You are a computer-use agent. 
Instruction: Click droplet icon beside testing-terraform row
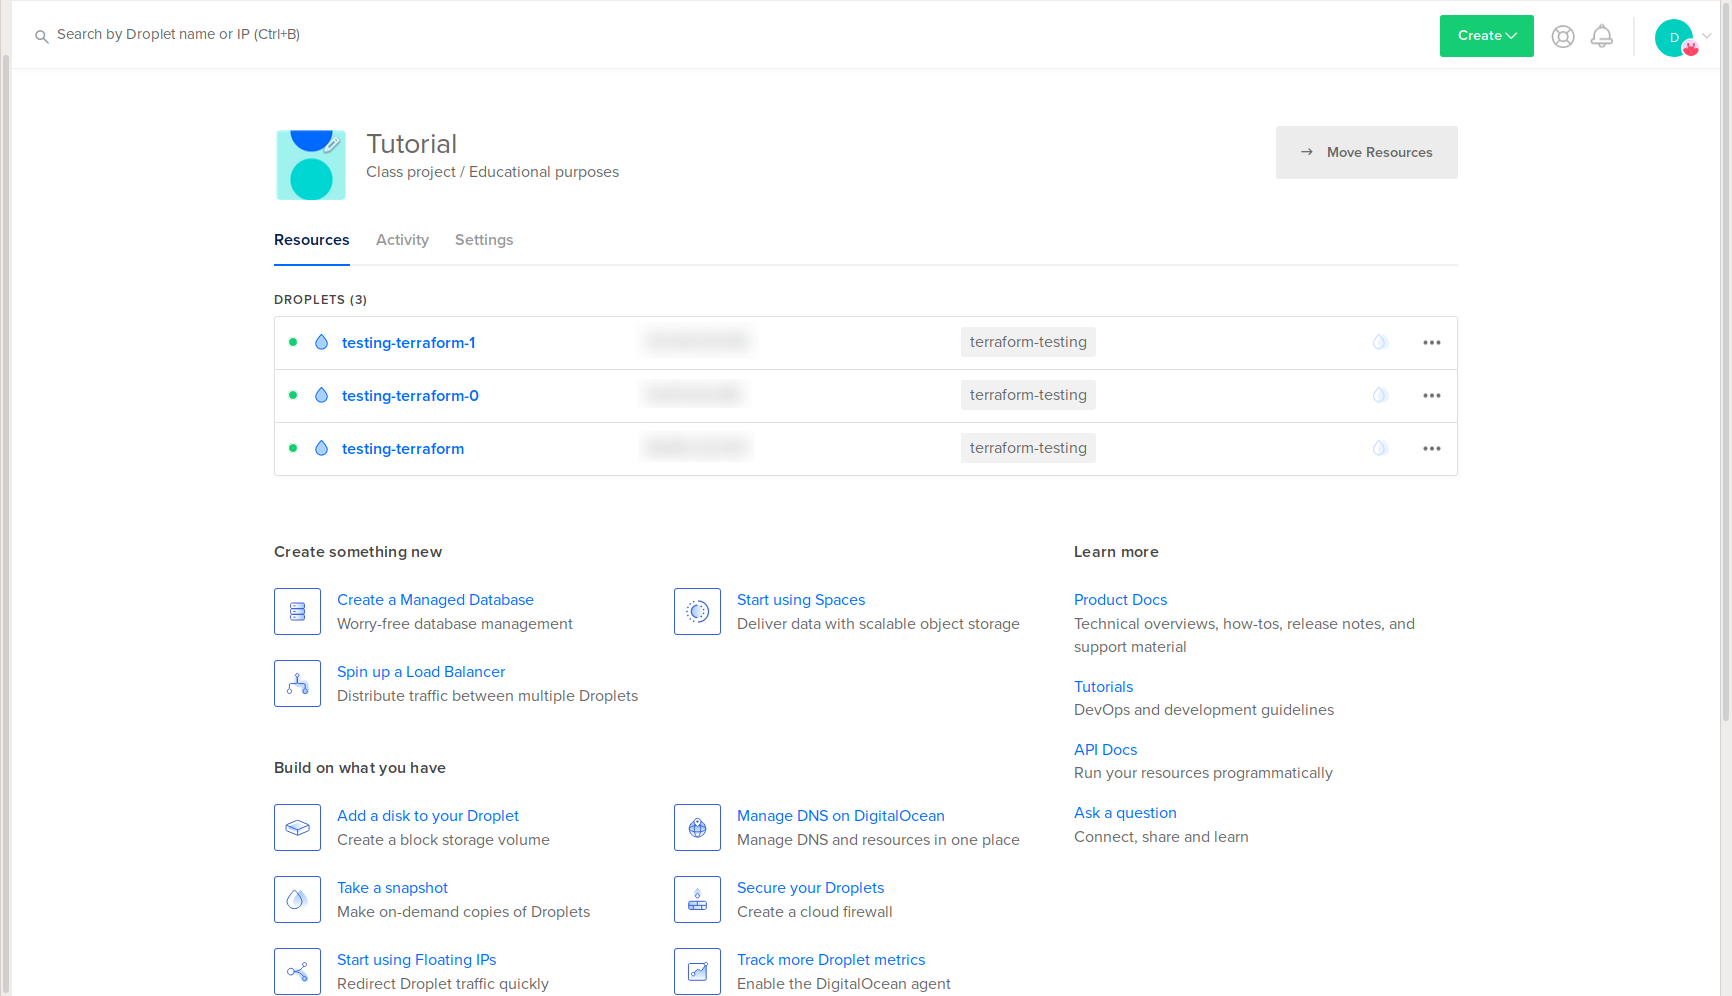[321, 448]
